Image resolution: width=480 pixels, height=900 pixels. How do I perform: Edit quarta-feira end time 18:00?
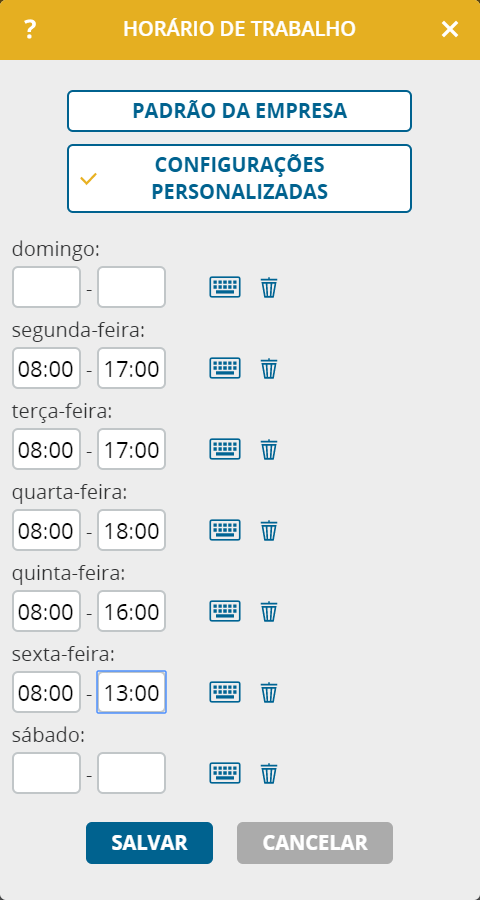(x=131, y=530)
